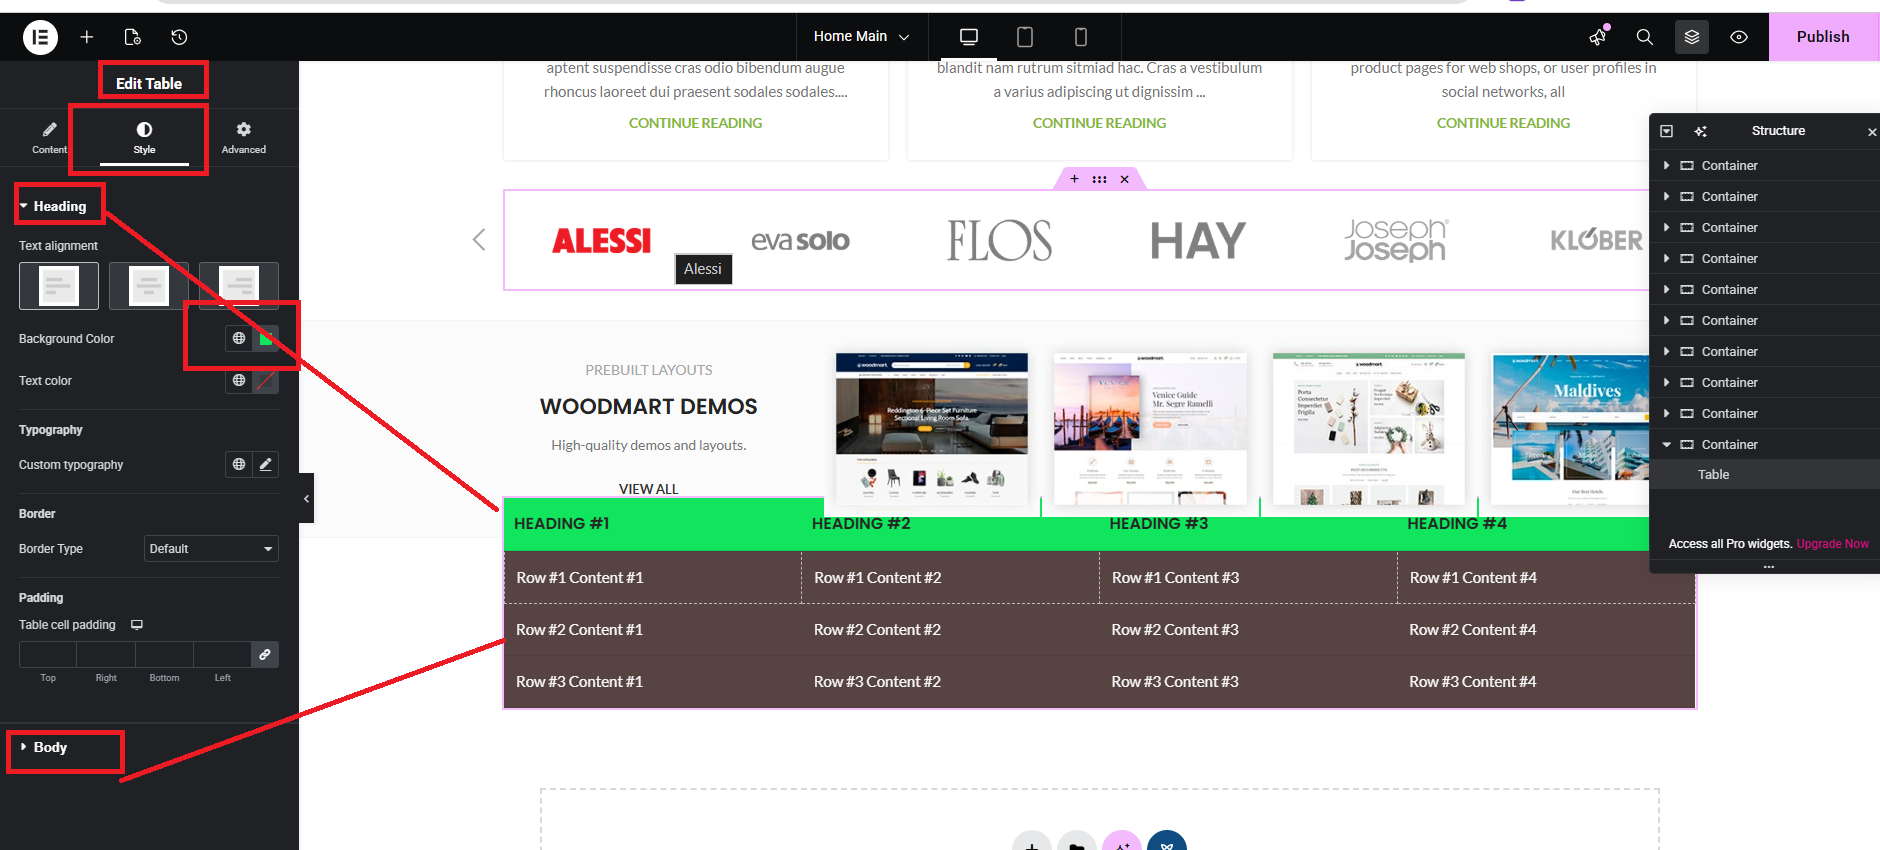Click the HEADING #2 table header cell
1880x850 pixels.
[951, 524]
